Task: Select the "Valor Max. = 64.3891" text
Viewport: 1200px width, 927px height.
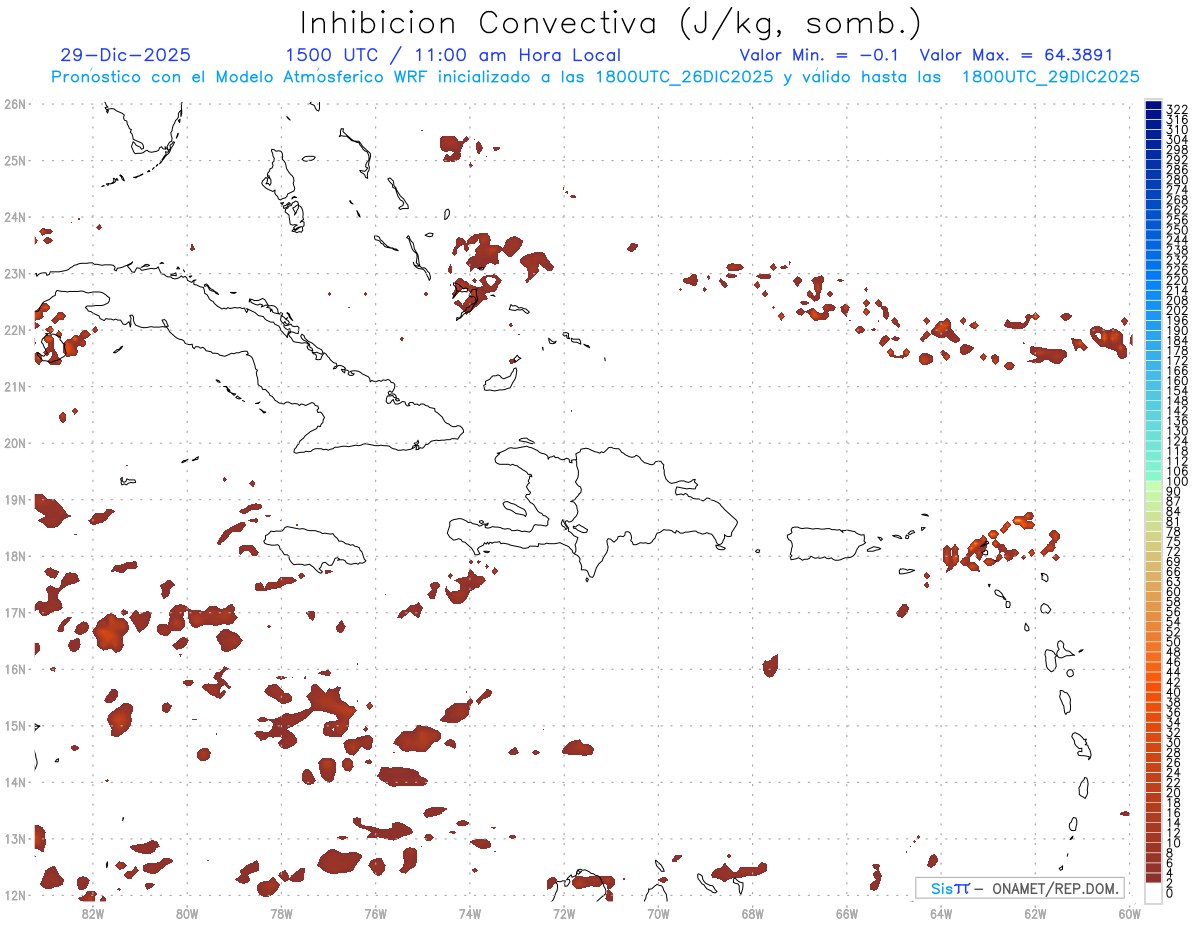Action: click(x=1016, y=56)
